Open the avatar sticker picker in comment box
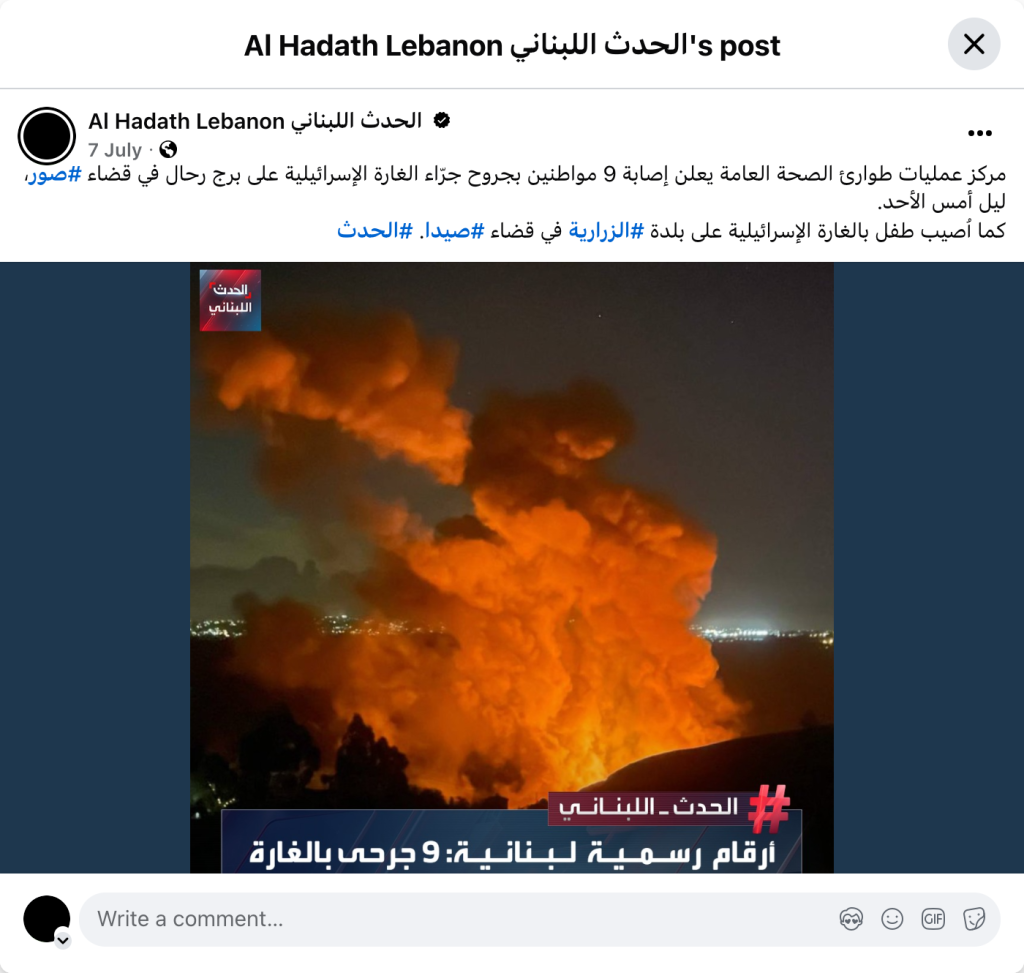The width and height of the screenshot is (1024, 973). (x=851, y=919)
